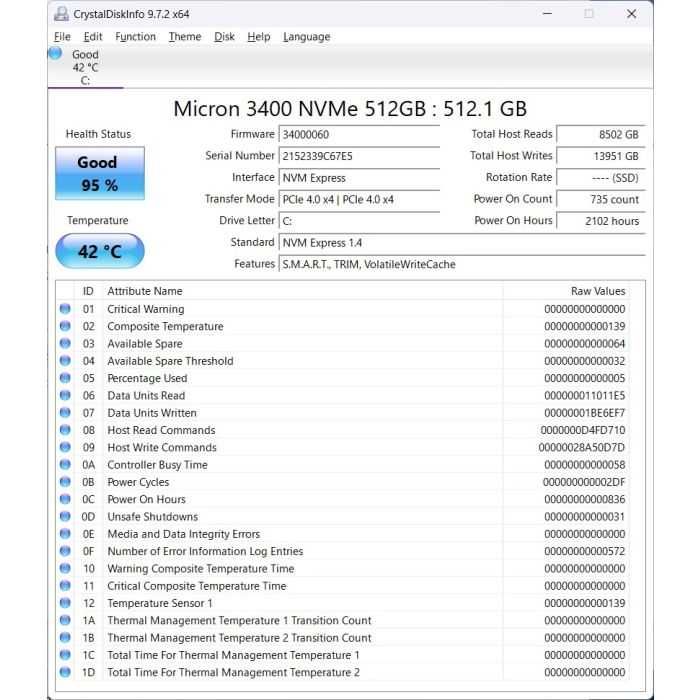Click the status icon for Media and Data Integrity Errors
Image resolution: width=700 pixels, height=700 pixels.
65,533
